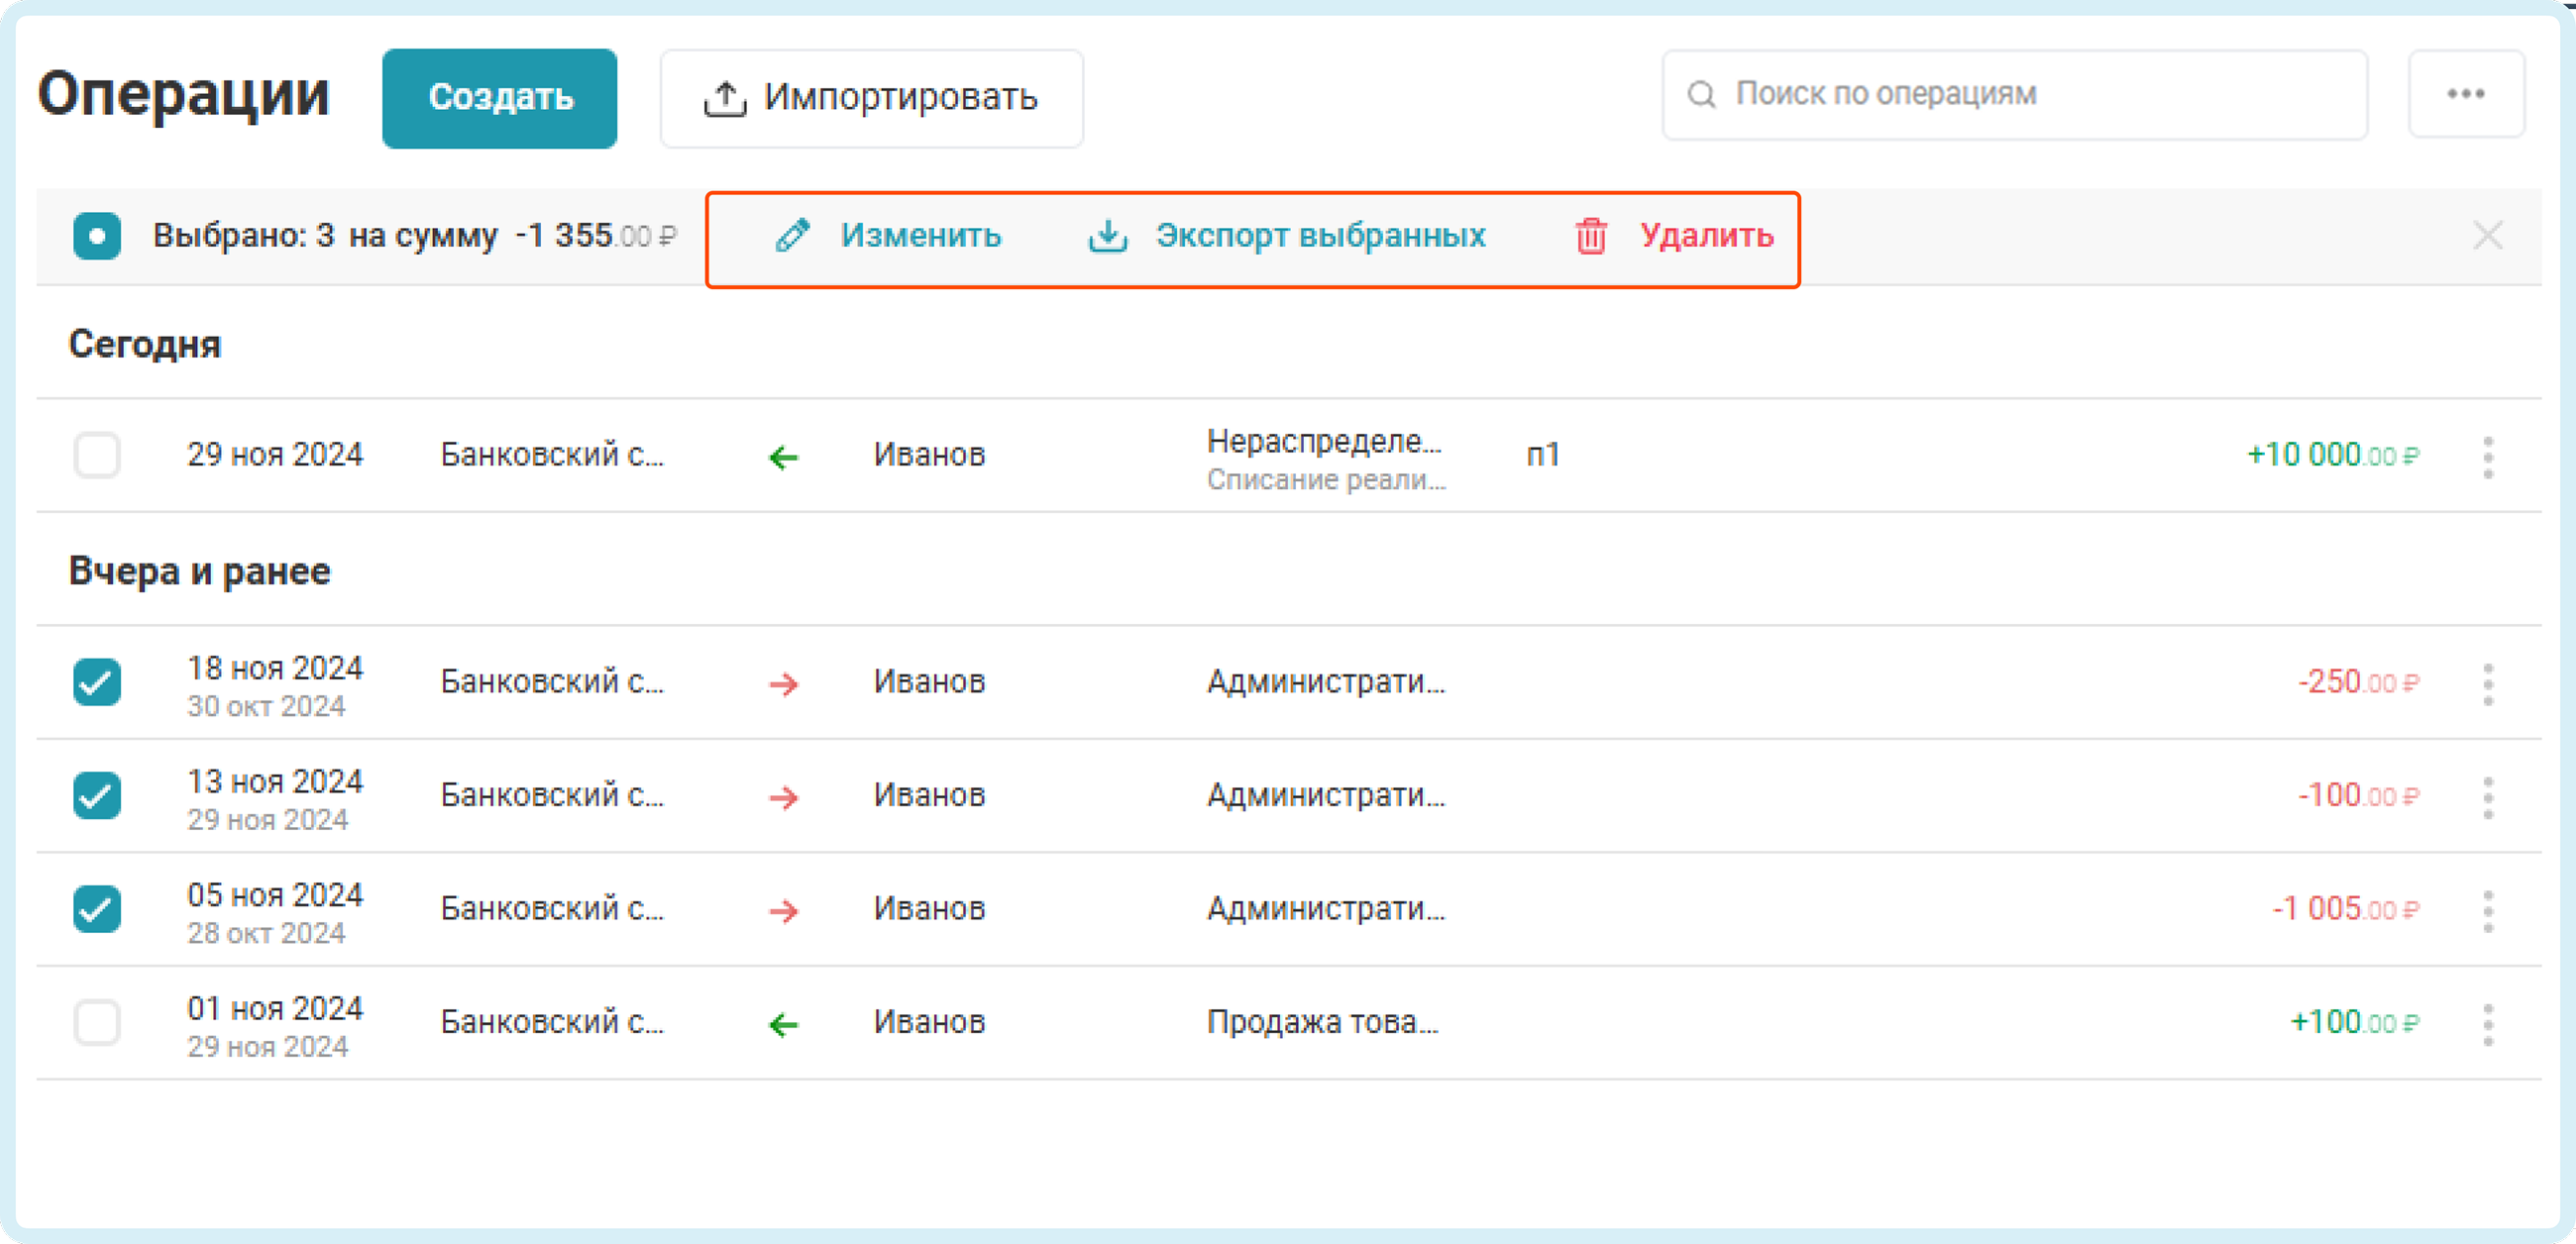2576x1244 pixels.
Task: Open the kebab menu for the -250 operation
Action: pyautogui.click(x=2487, y=683)
